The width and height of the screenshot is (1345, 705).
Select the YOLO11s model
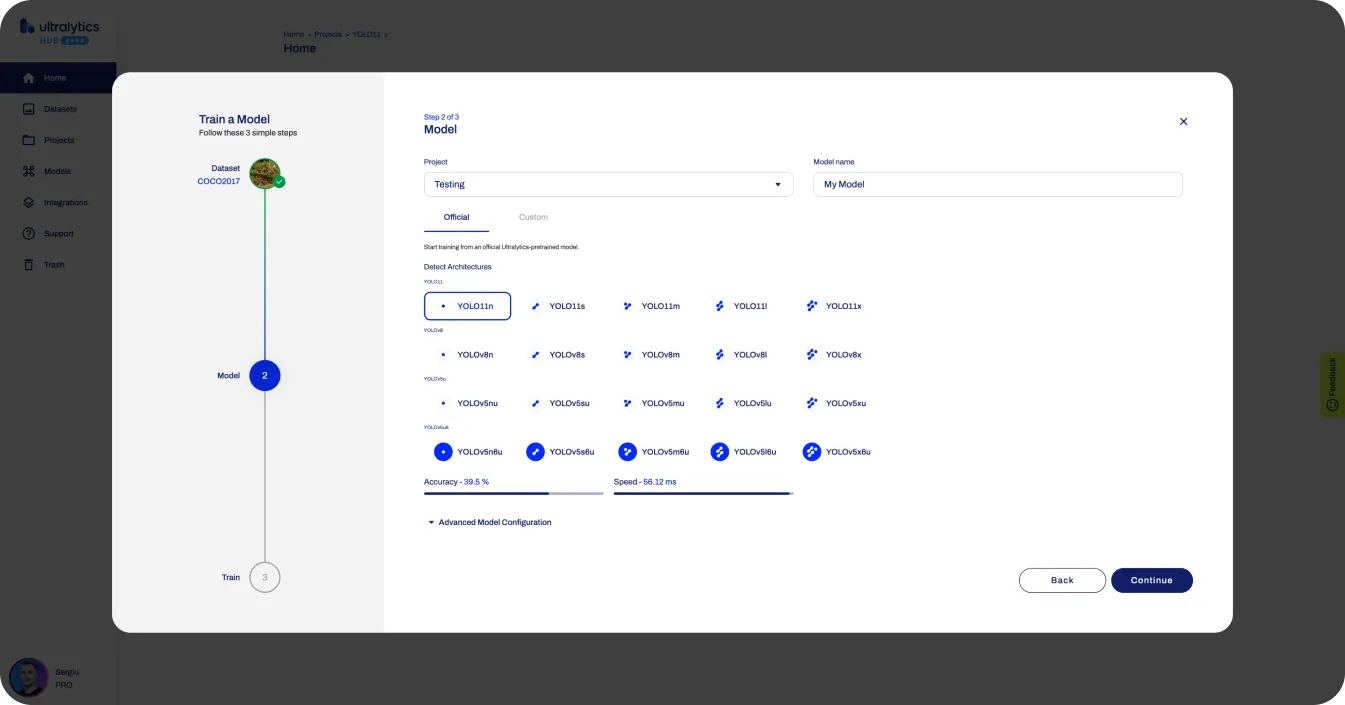coord(559,306)
